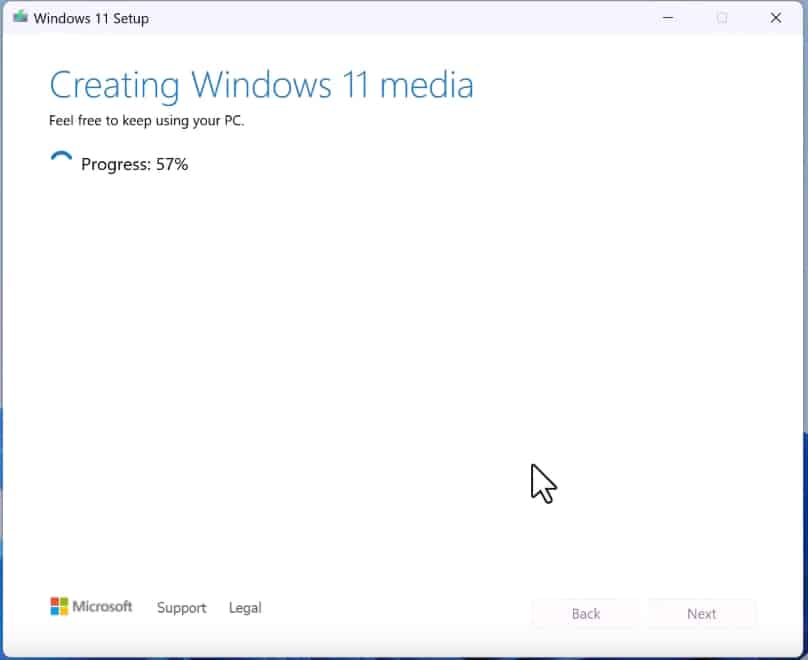The width and height of the screenshot is (808, 660).
Task: Click the Back button
Action: tap(585, 613)
